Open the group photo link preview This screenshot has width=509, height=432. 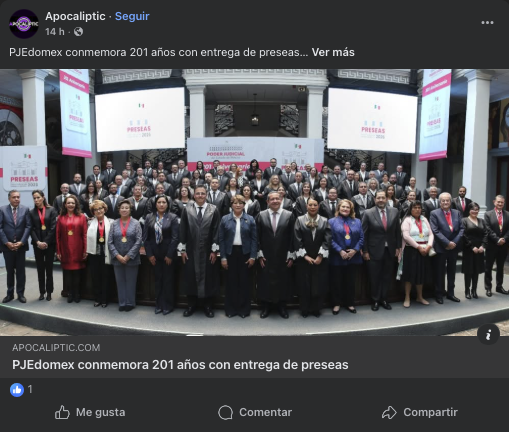click(x=254, y=202)
